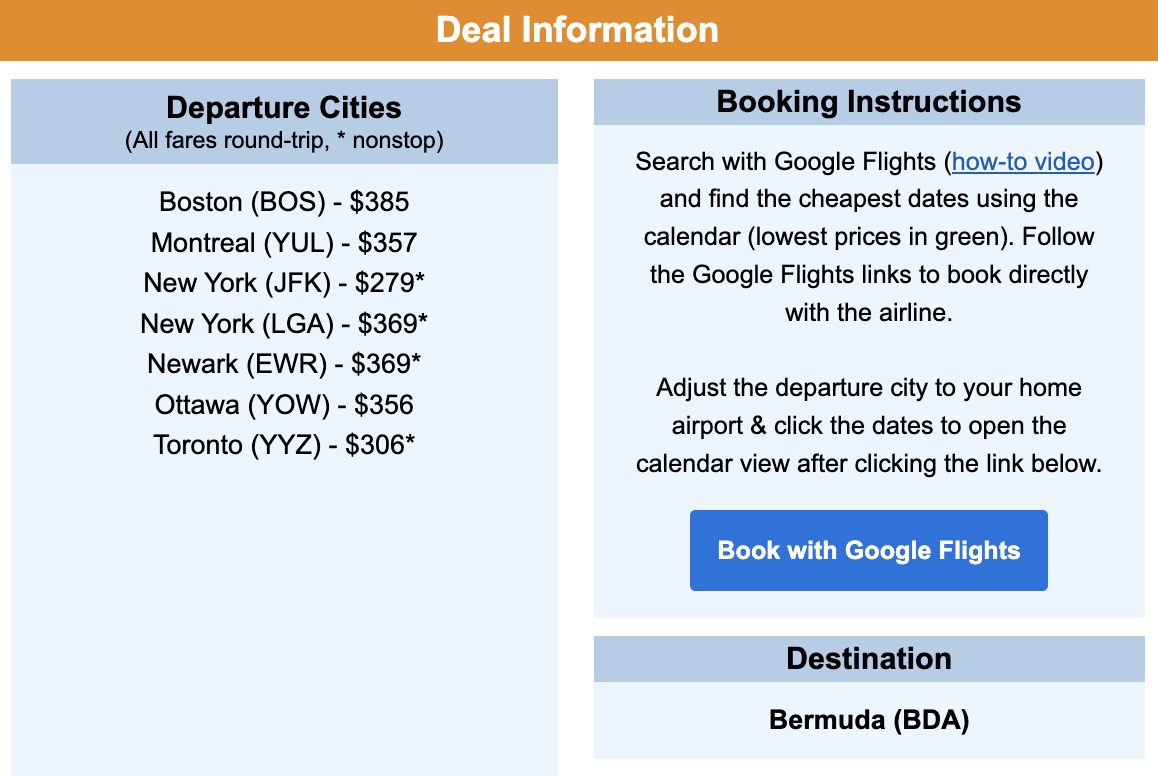The image size is (1158, 776).
Task: Select the Montreal (YUL) $357 fare
Action: click(x=283, y=242)
